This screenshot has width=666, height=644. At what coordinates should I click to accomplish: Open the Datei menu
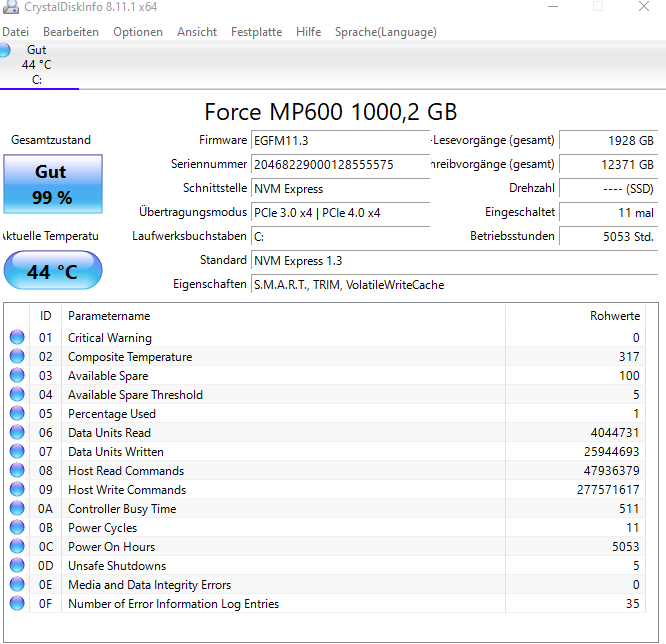click(x=15, y=32)
